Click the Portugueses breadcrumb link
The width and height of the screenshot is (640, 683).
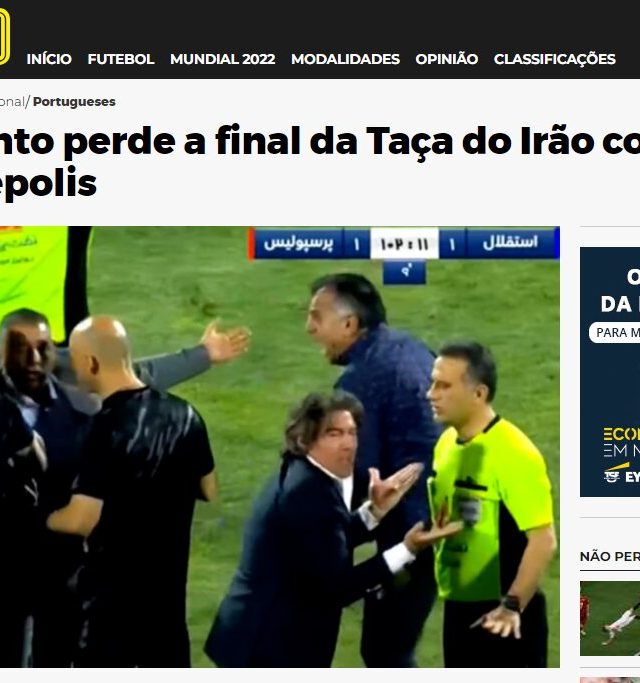tap(74, 101)
